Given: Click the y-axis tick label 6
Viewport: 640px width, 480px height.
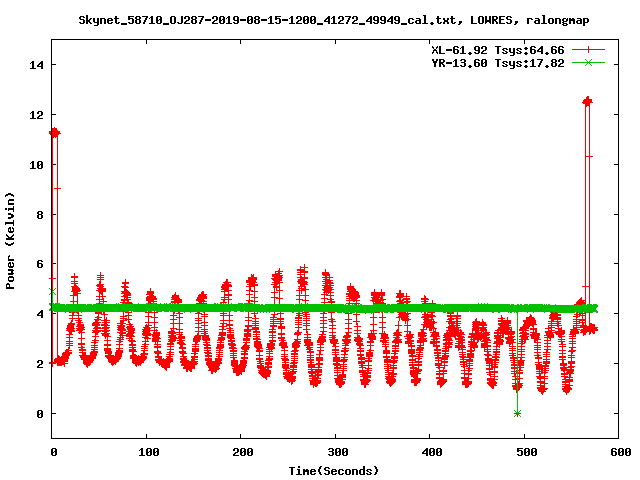Looking at the screenshot, I should [40, 264].
